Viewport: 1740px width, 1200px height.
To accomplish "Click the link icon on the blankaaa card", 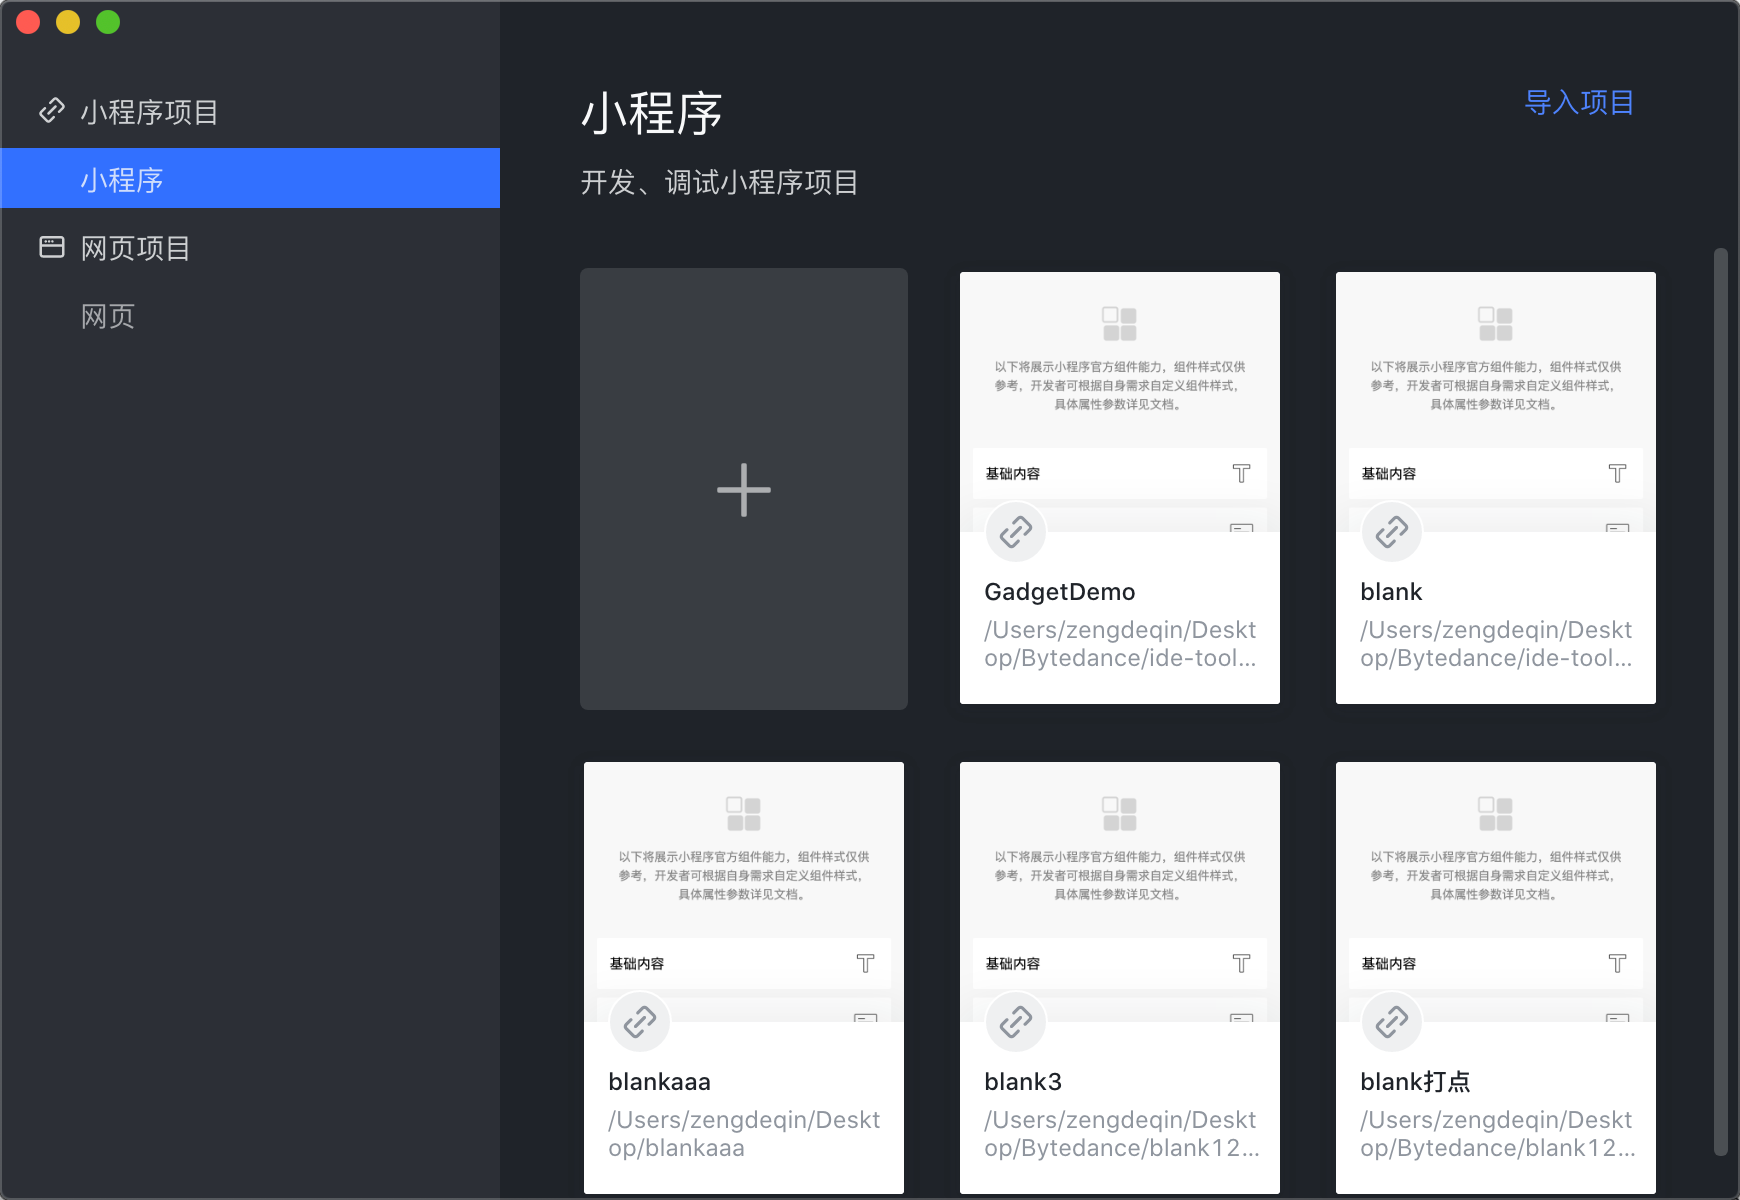I will (x=639, y=1021).
